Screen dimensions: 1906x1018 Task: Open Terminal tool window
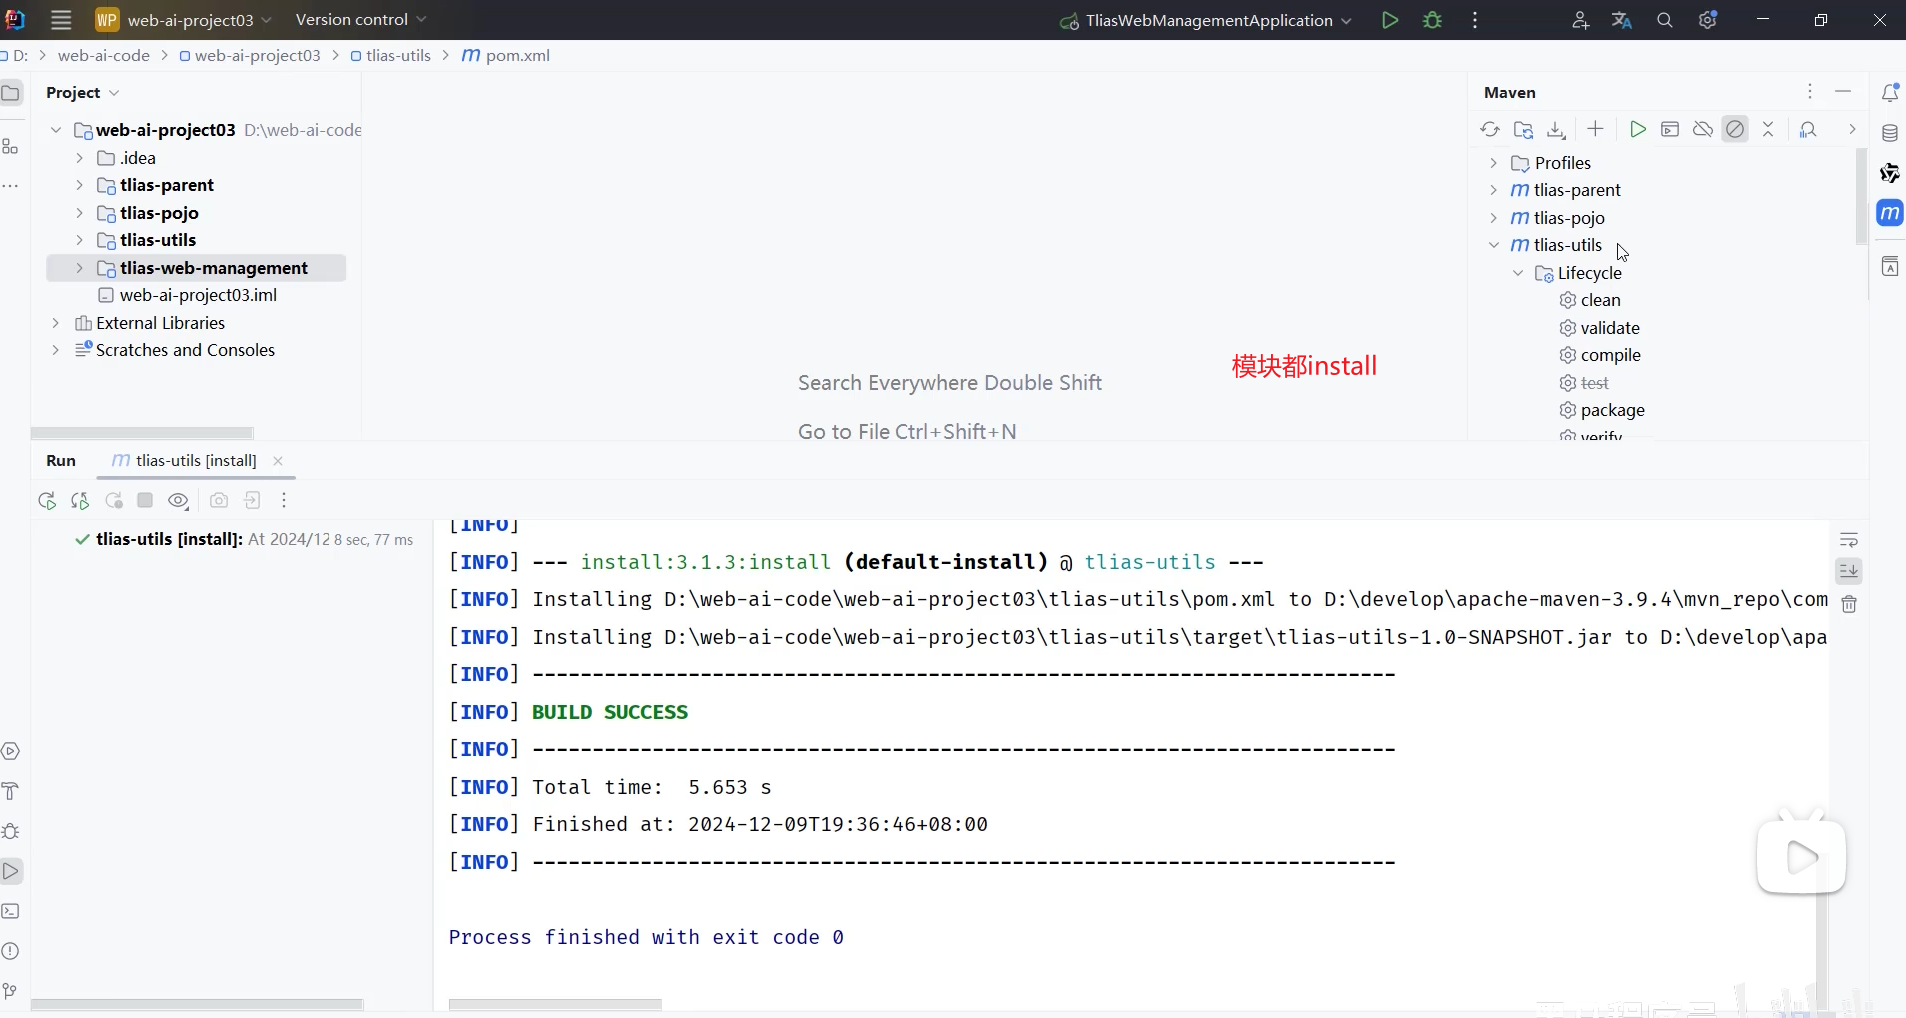click(10, 911)
